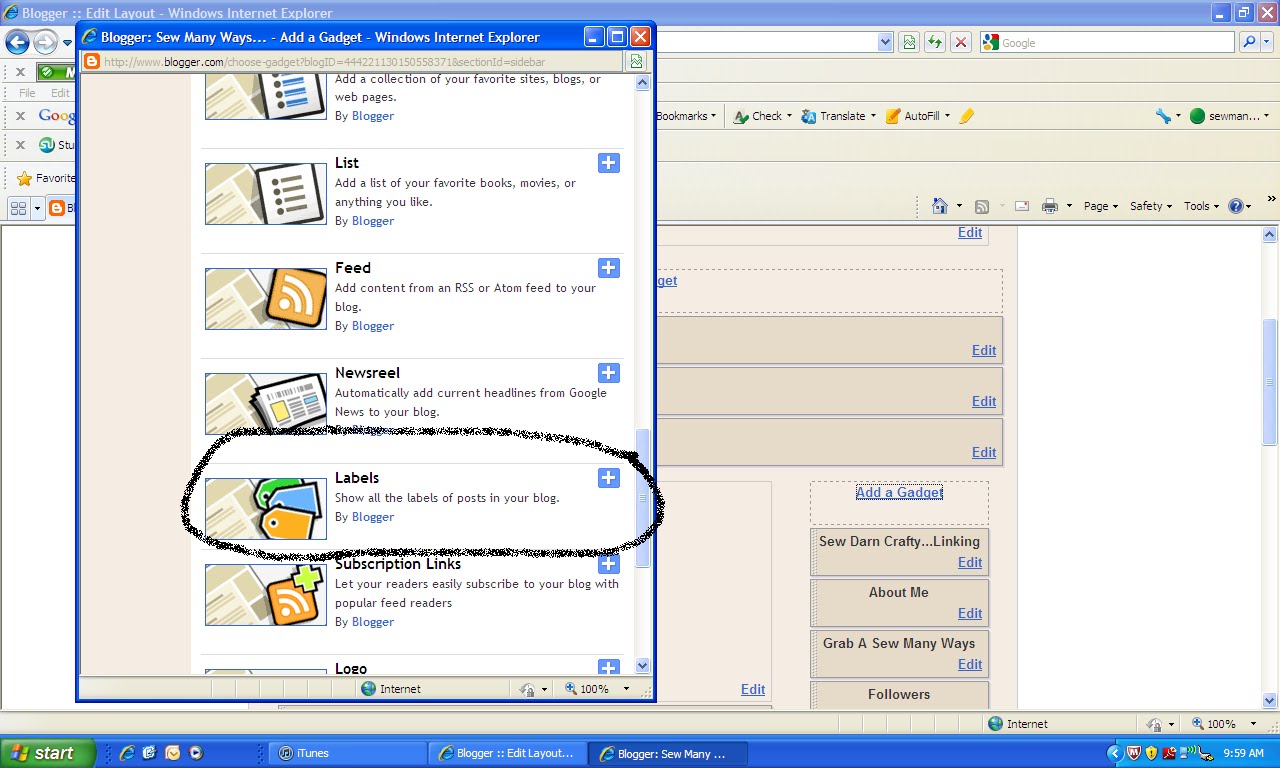Click the RSS feeds icon in the command bar
This screenshot has height=768, width=1280.
point(982,206)
